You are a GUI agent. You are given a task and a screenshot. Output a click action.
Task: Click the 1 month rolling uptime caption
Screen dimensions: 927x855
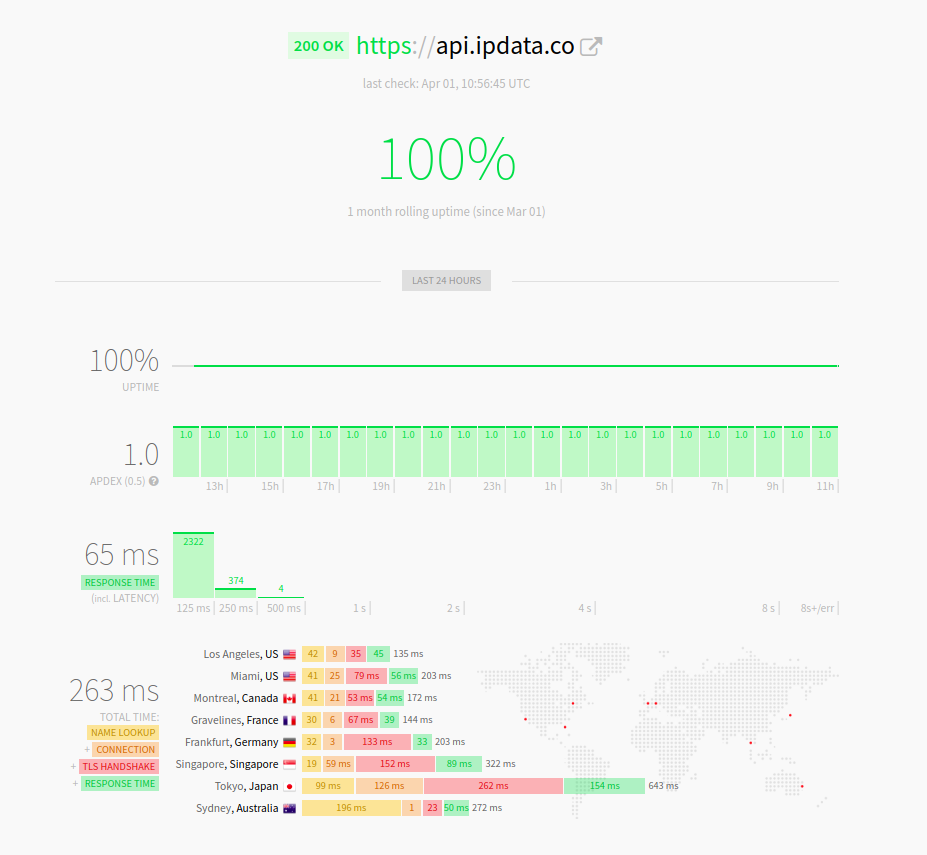[446, 212]
